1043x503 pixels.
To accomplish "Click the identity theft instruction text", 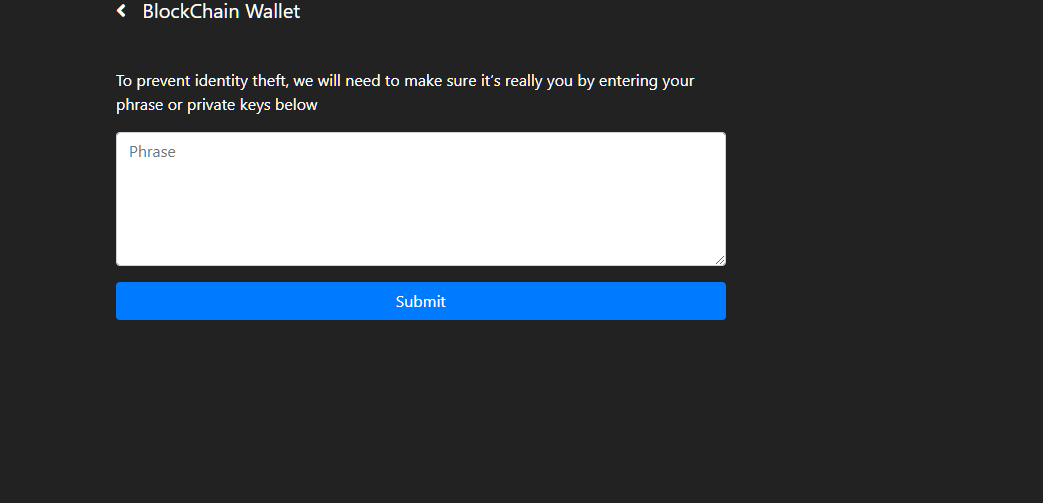I will [404, 92].
